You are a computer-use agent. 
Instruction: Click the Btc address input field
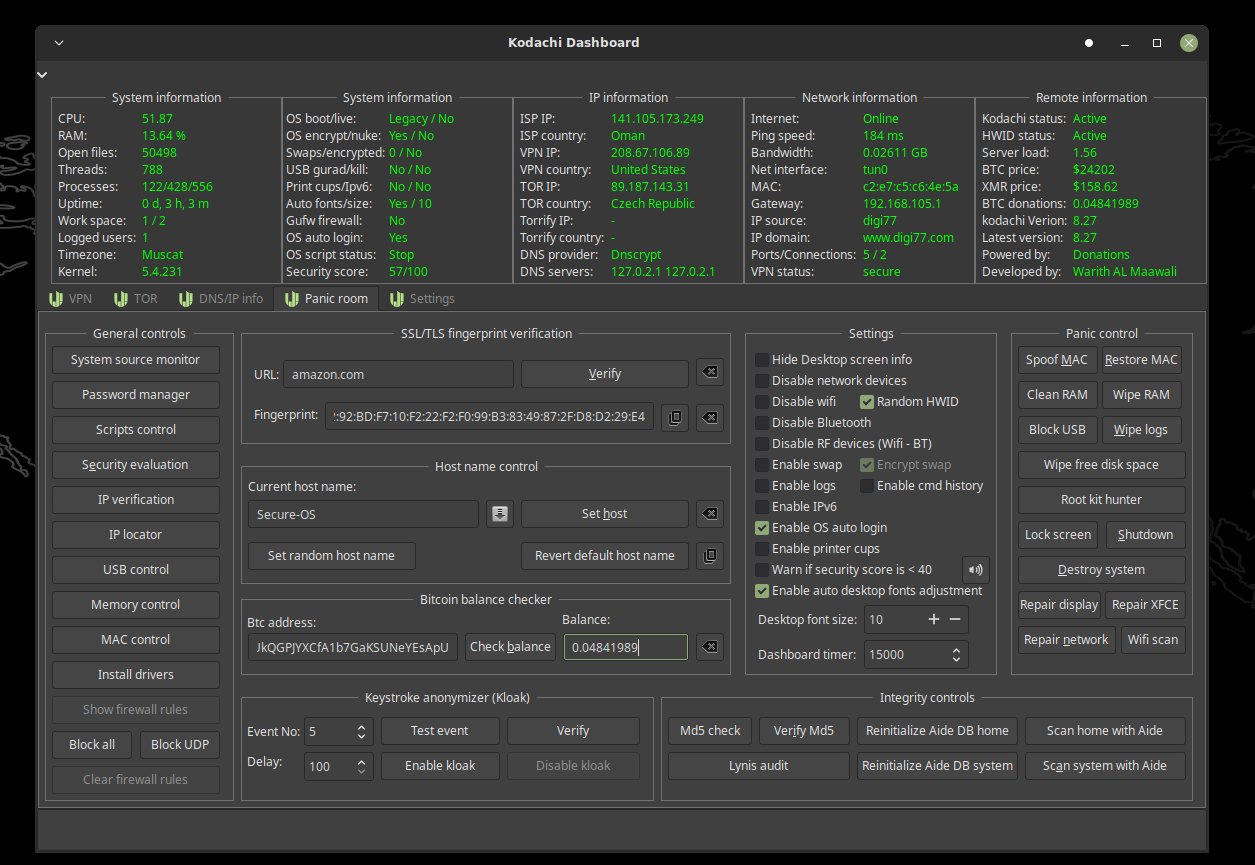point(354,647)
